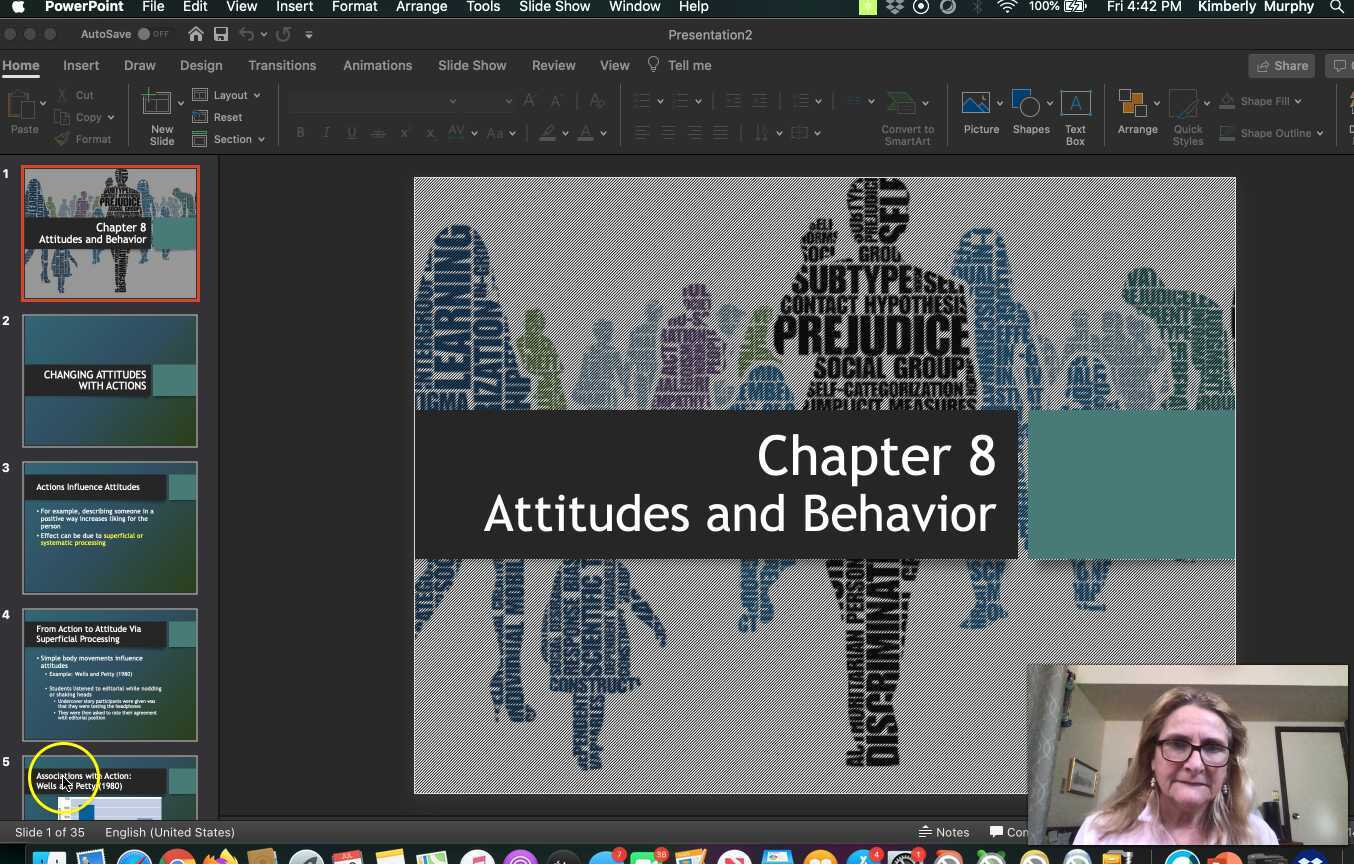Select slide 3 thumbnail Actions Influence Attitudes
Image resolution: width=1354 pixels, height=864 pixels.
(110, 527)
